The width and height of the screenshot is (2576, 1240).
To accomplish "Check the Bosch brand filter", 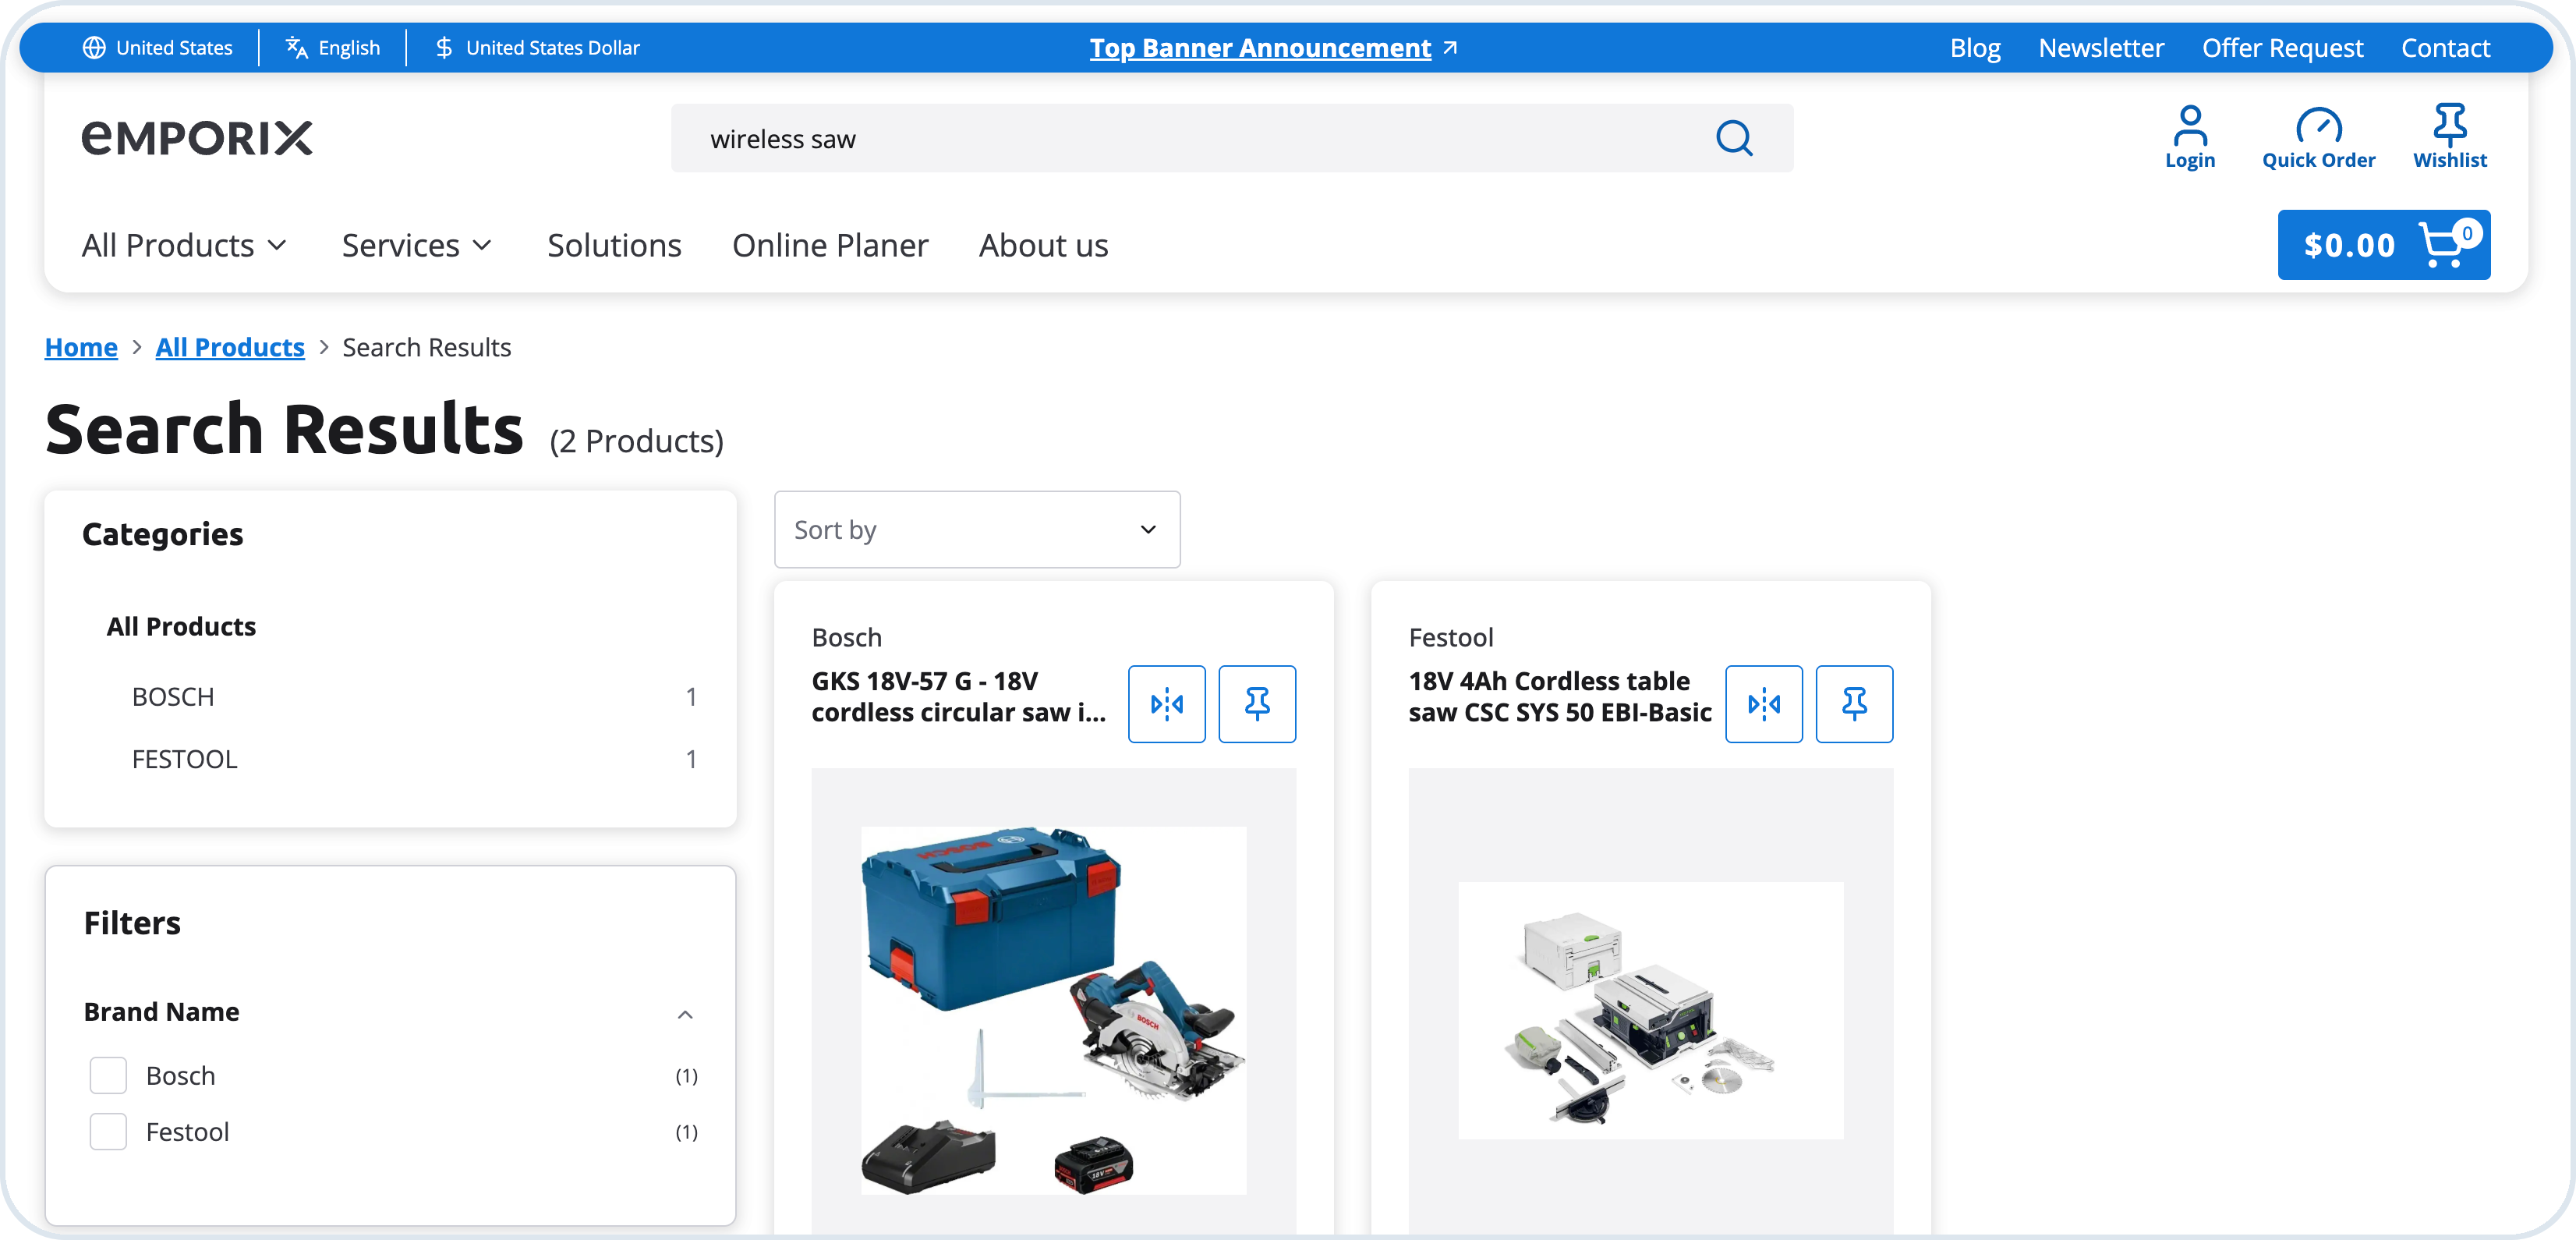I will [108, 1075].
